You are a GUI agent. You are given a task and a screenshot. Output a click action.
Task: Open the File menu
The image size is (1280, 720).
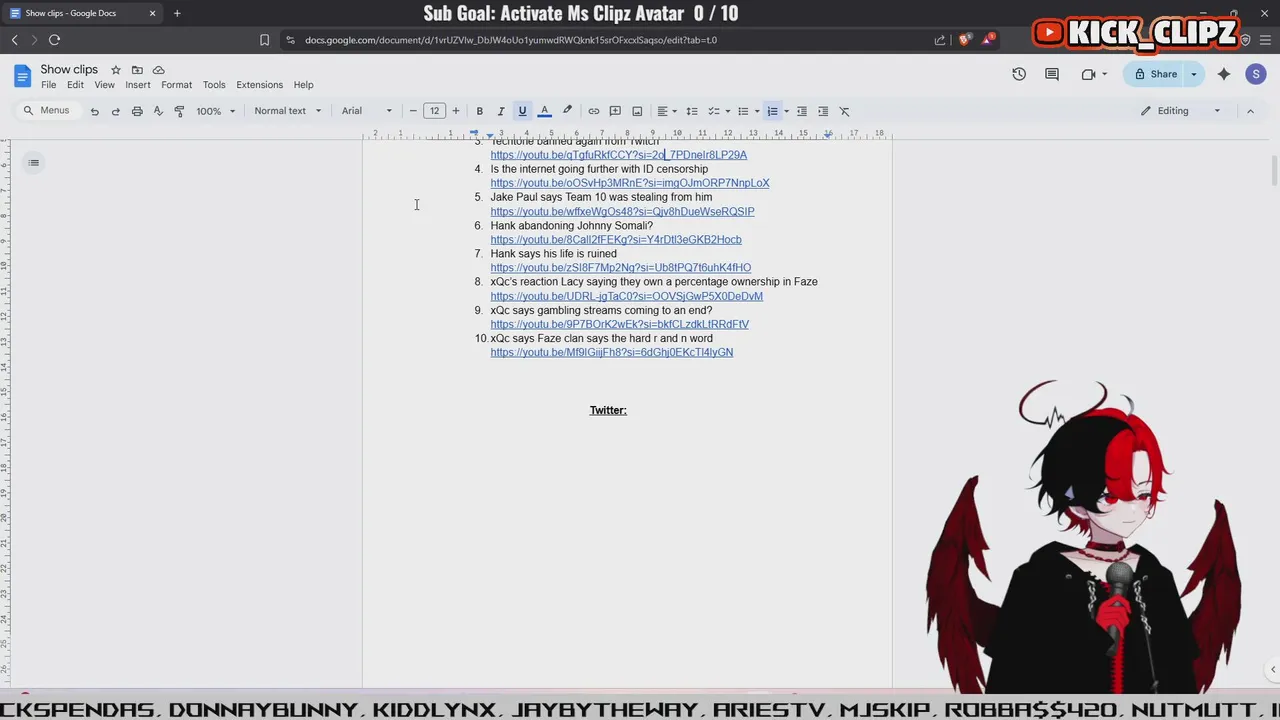tap(48, 85)
